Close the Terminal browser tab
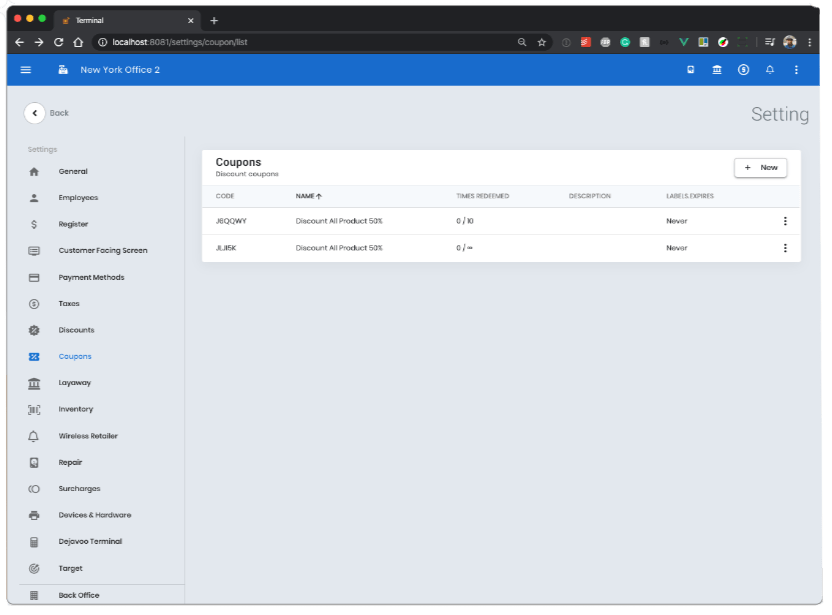This screenshot has height=615, width=832. click(x=190, y=21)
